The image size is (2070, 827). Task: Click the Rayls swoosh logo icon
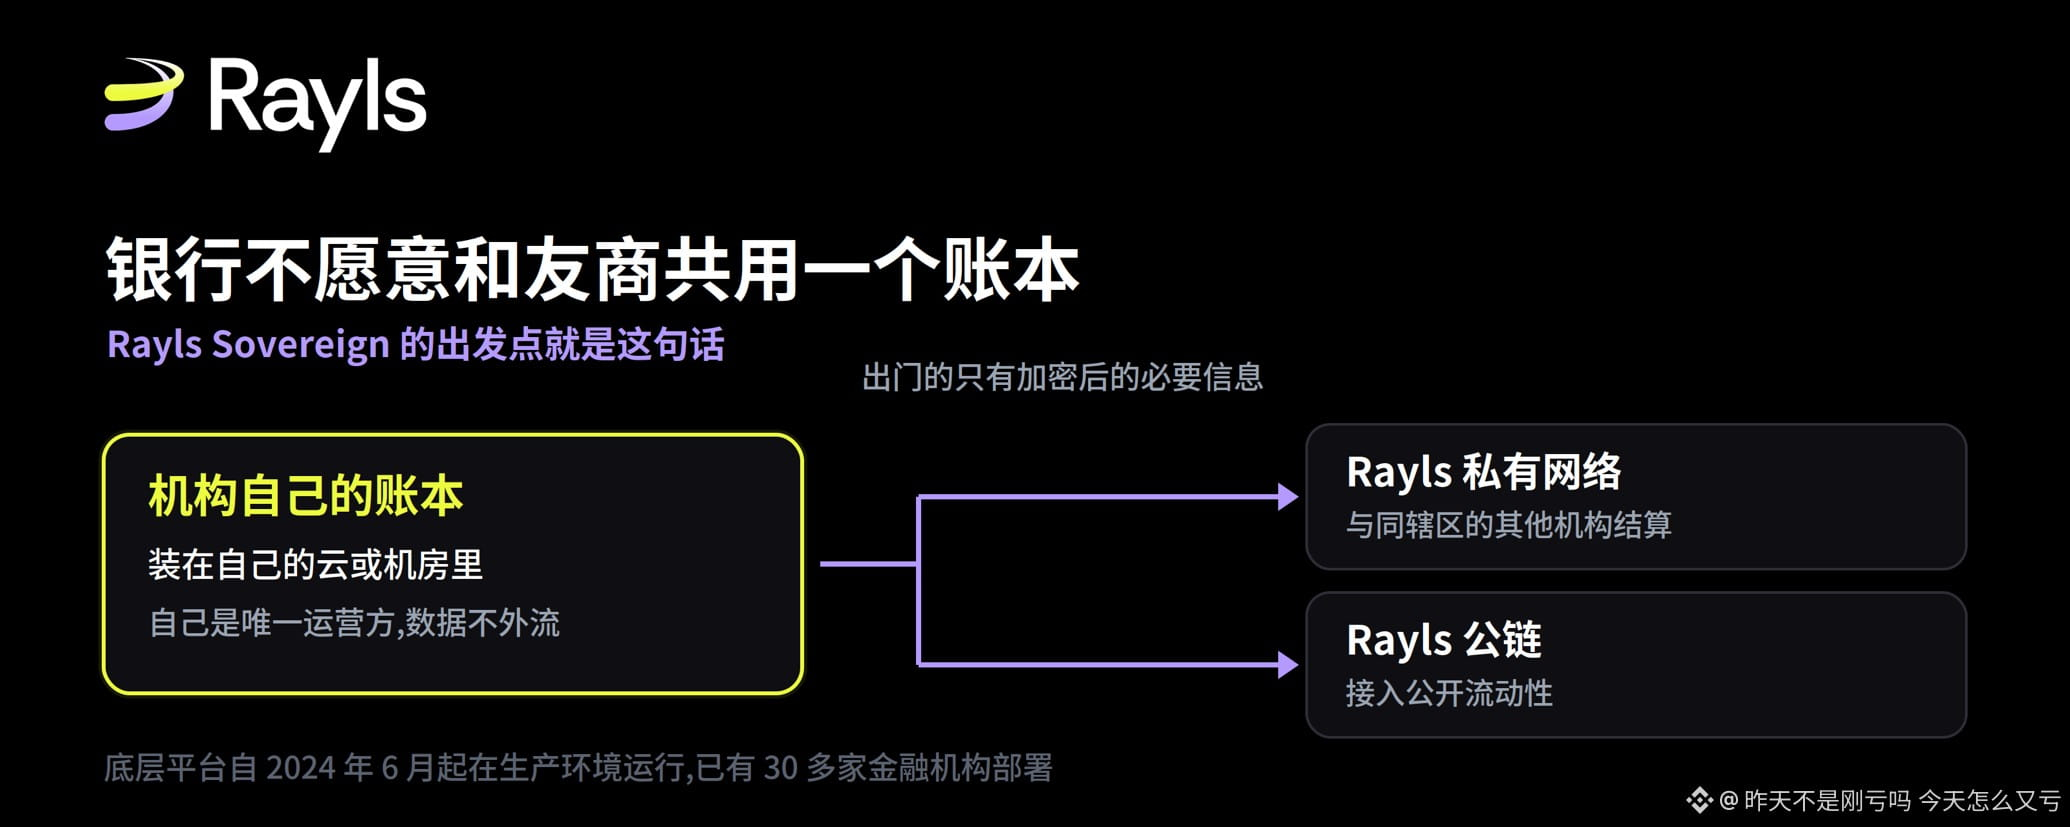point(144,95)
